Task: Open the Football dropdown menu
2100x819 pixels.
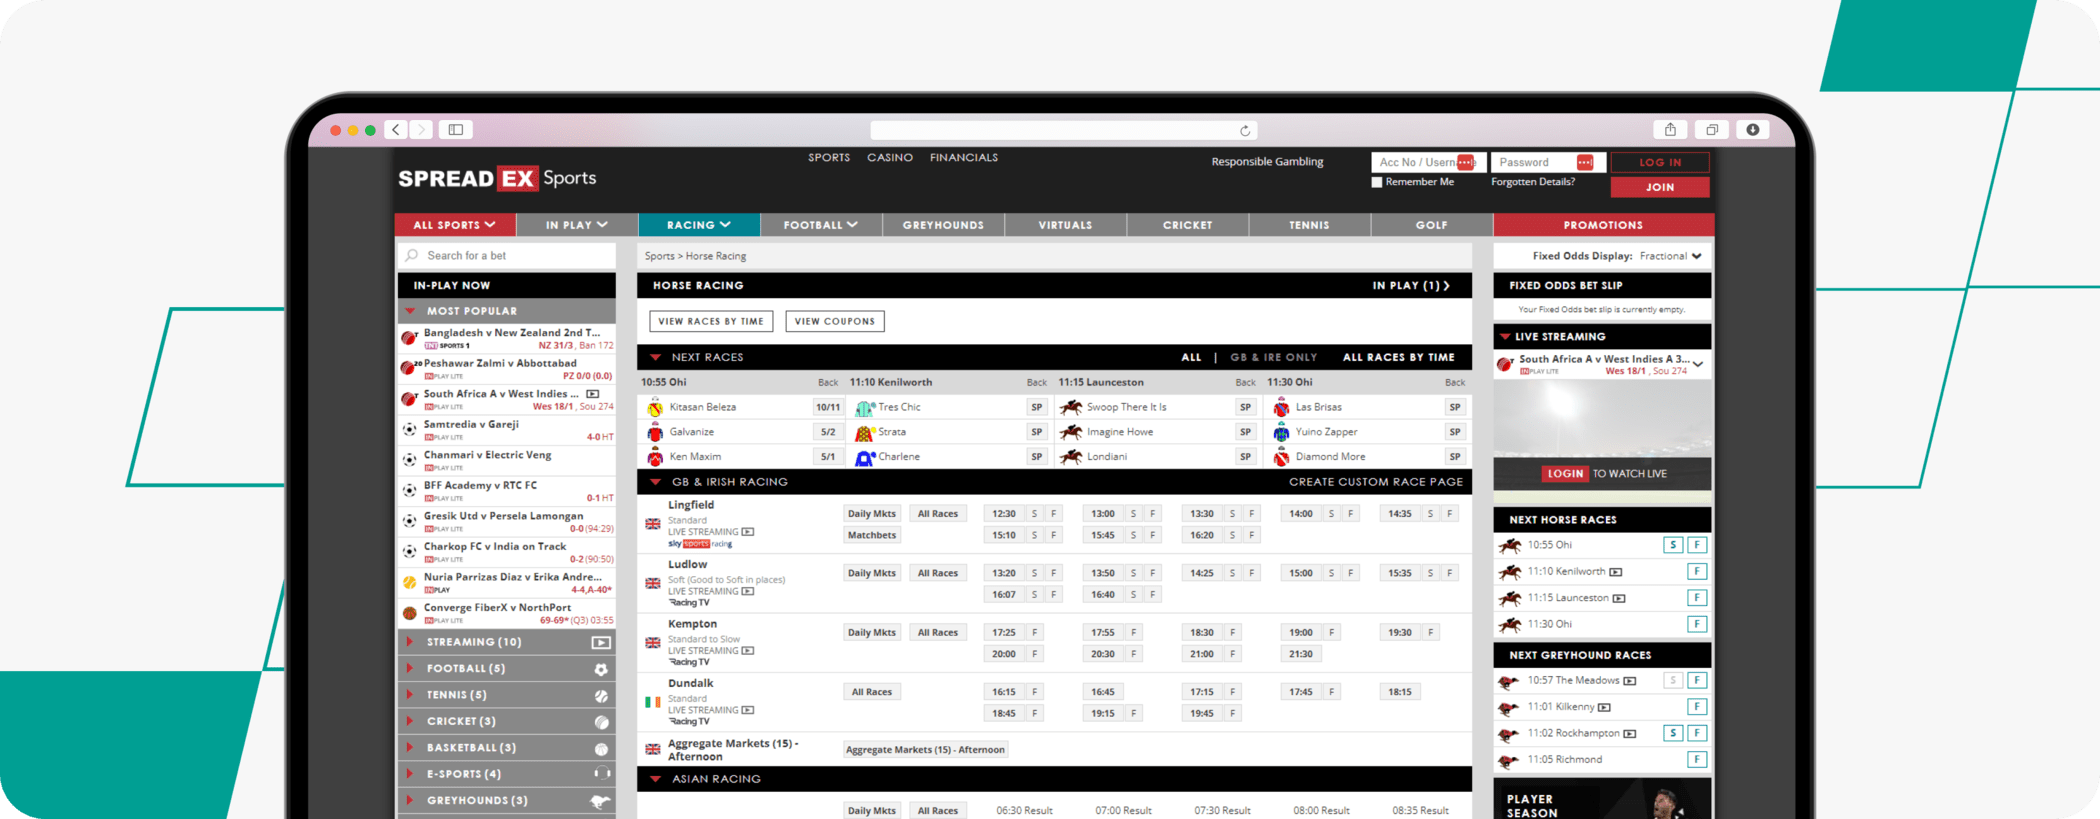Action: [821, 225]
